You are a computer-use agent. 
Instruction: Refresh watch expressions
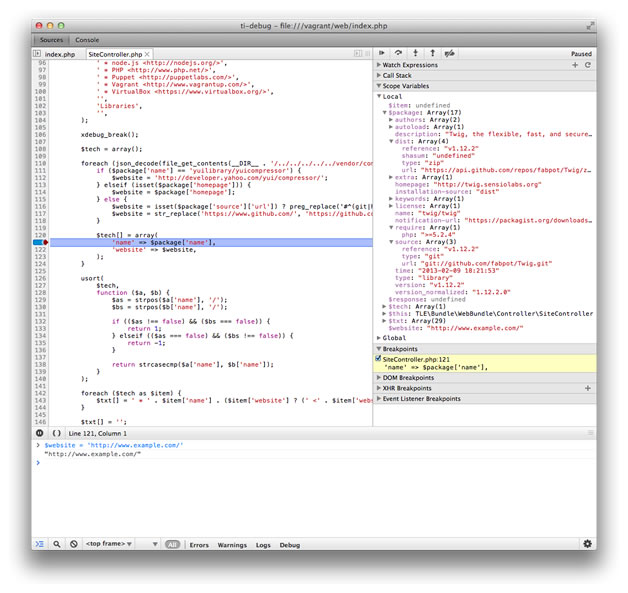click(x=587, y=64)
